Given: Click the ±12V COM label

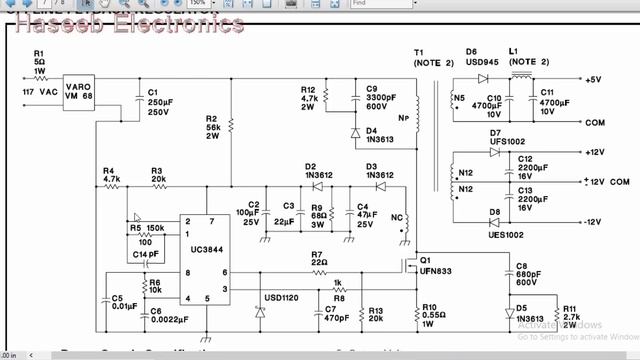Looking at the screenshot, I should [x=607, y=182].
